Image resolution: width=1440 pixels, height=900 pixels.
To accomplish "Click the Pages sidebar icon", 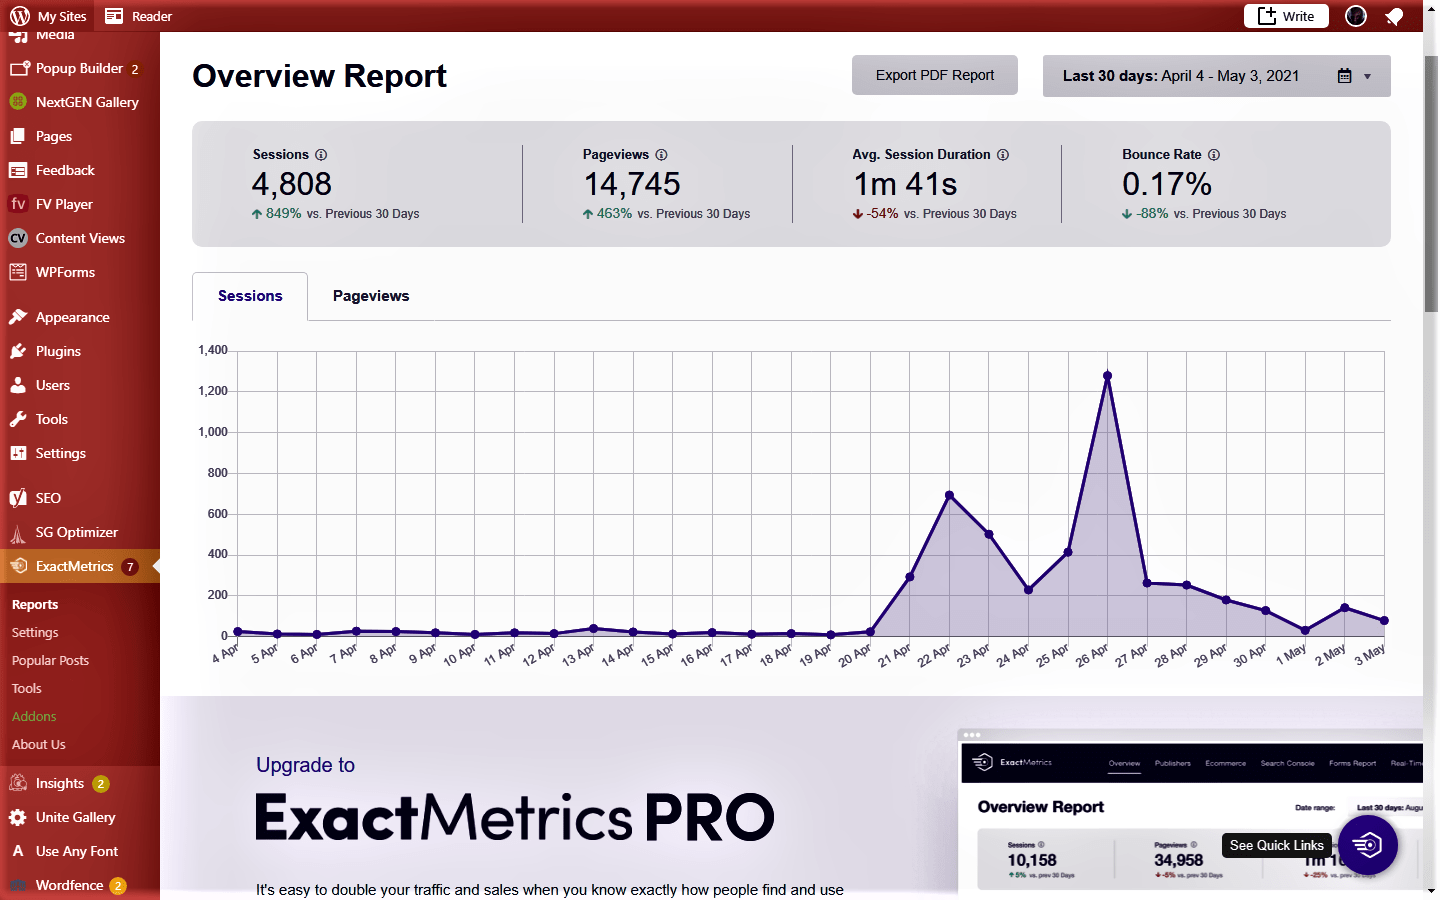I will click(18, 136).
